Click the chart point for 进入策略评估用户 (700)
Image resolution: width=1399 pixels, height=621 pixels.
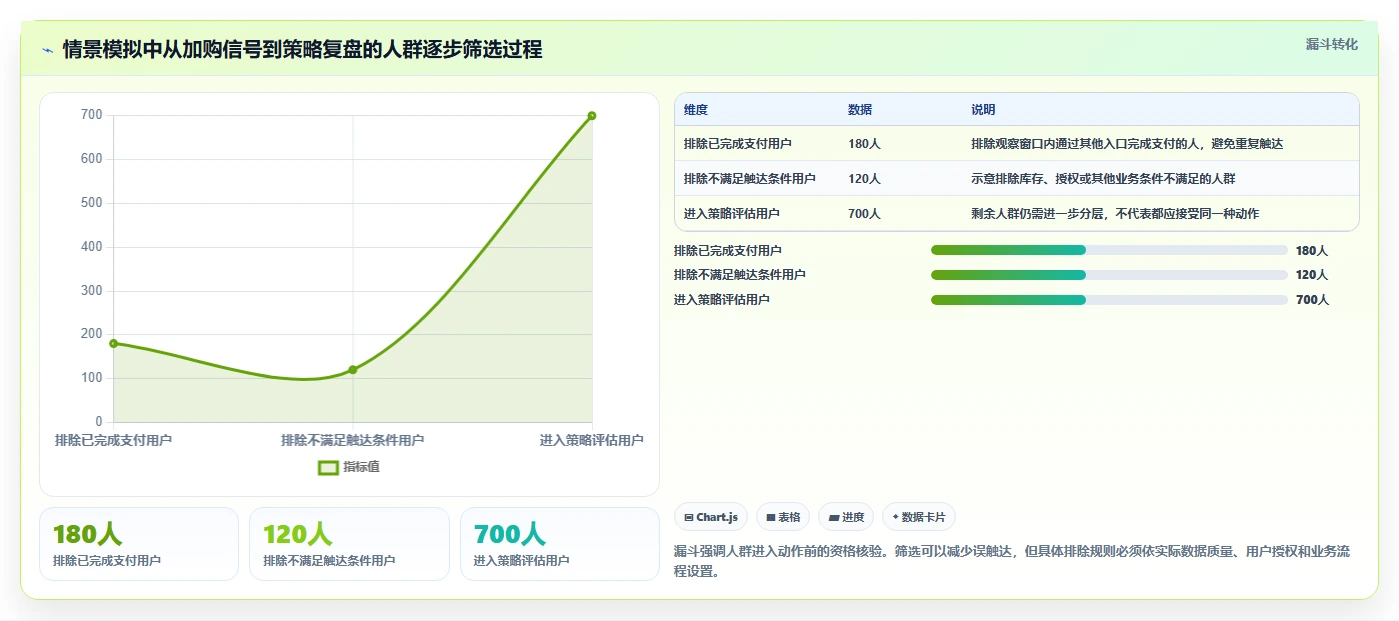592,116
